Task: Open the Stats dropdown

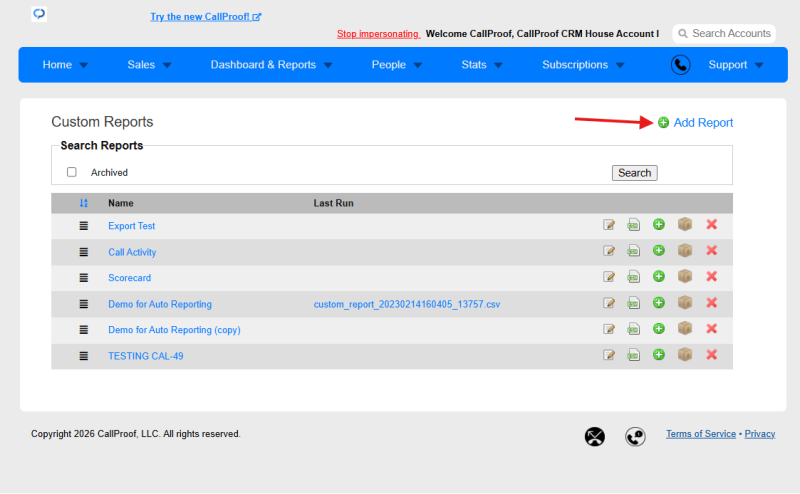Action: point(482,65)
